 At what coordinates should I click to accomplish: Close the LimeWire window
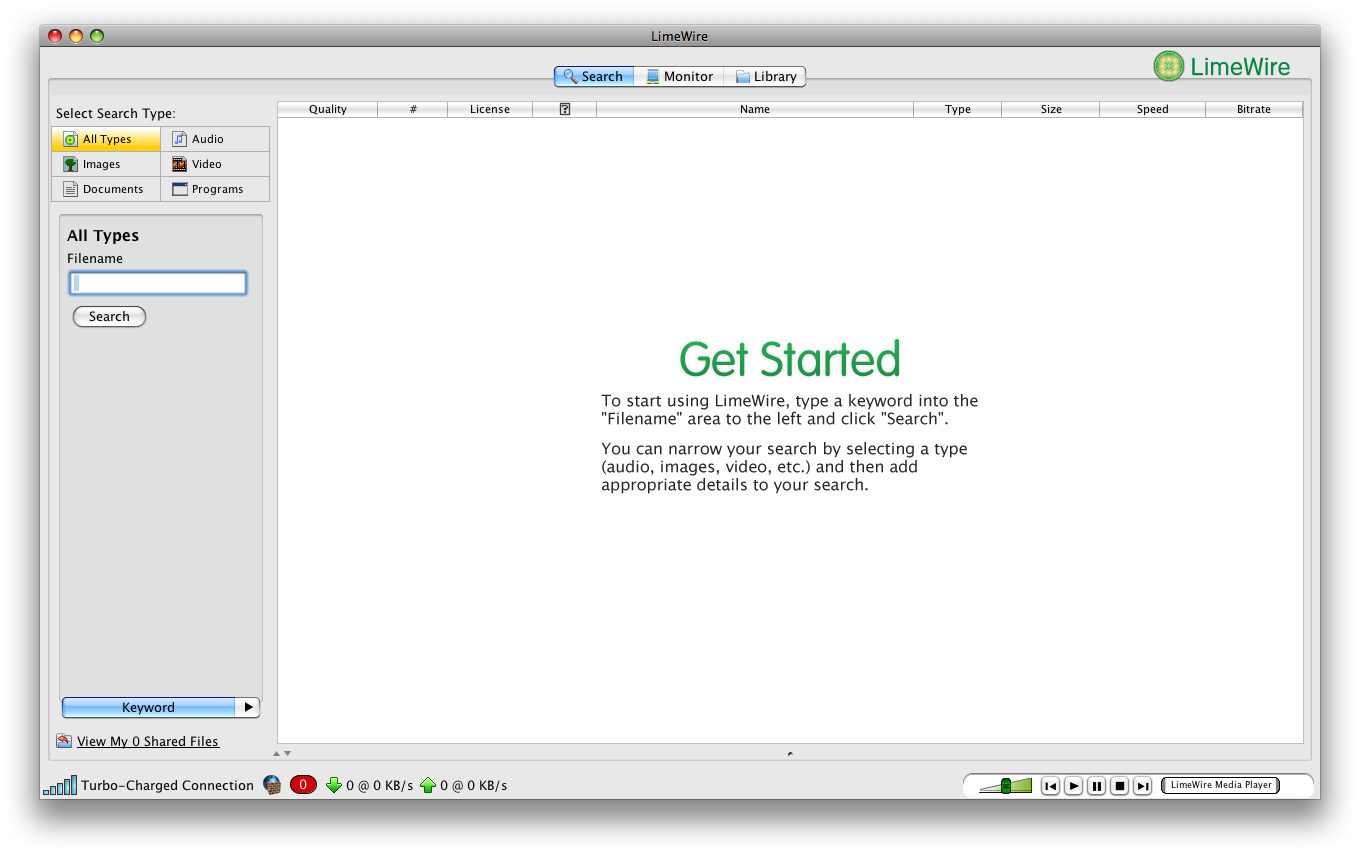click(55, 36)
